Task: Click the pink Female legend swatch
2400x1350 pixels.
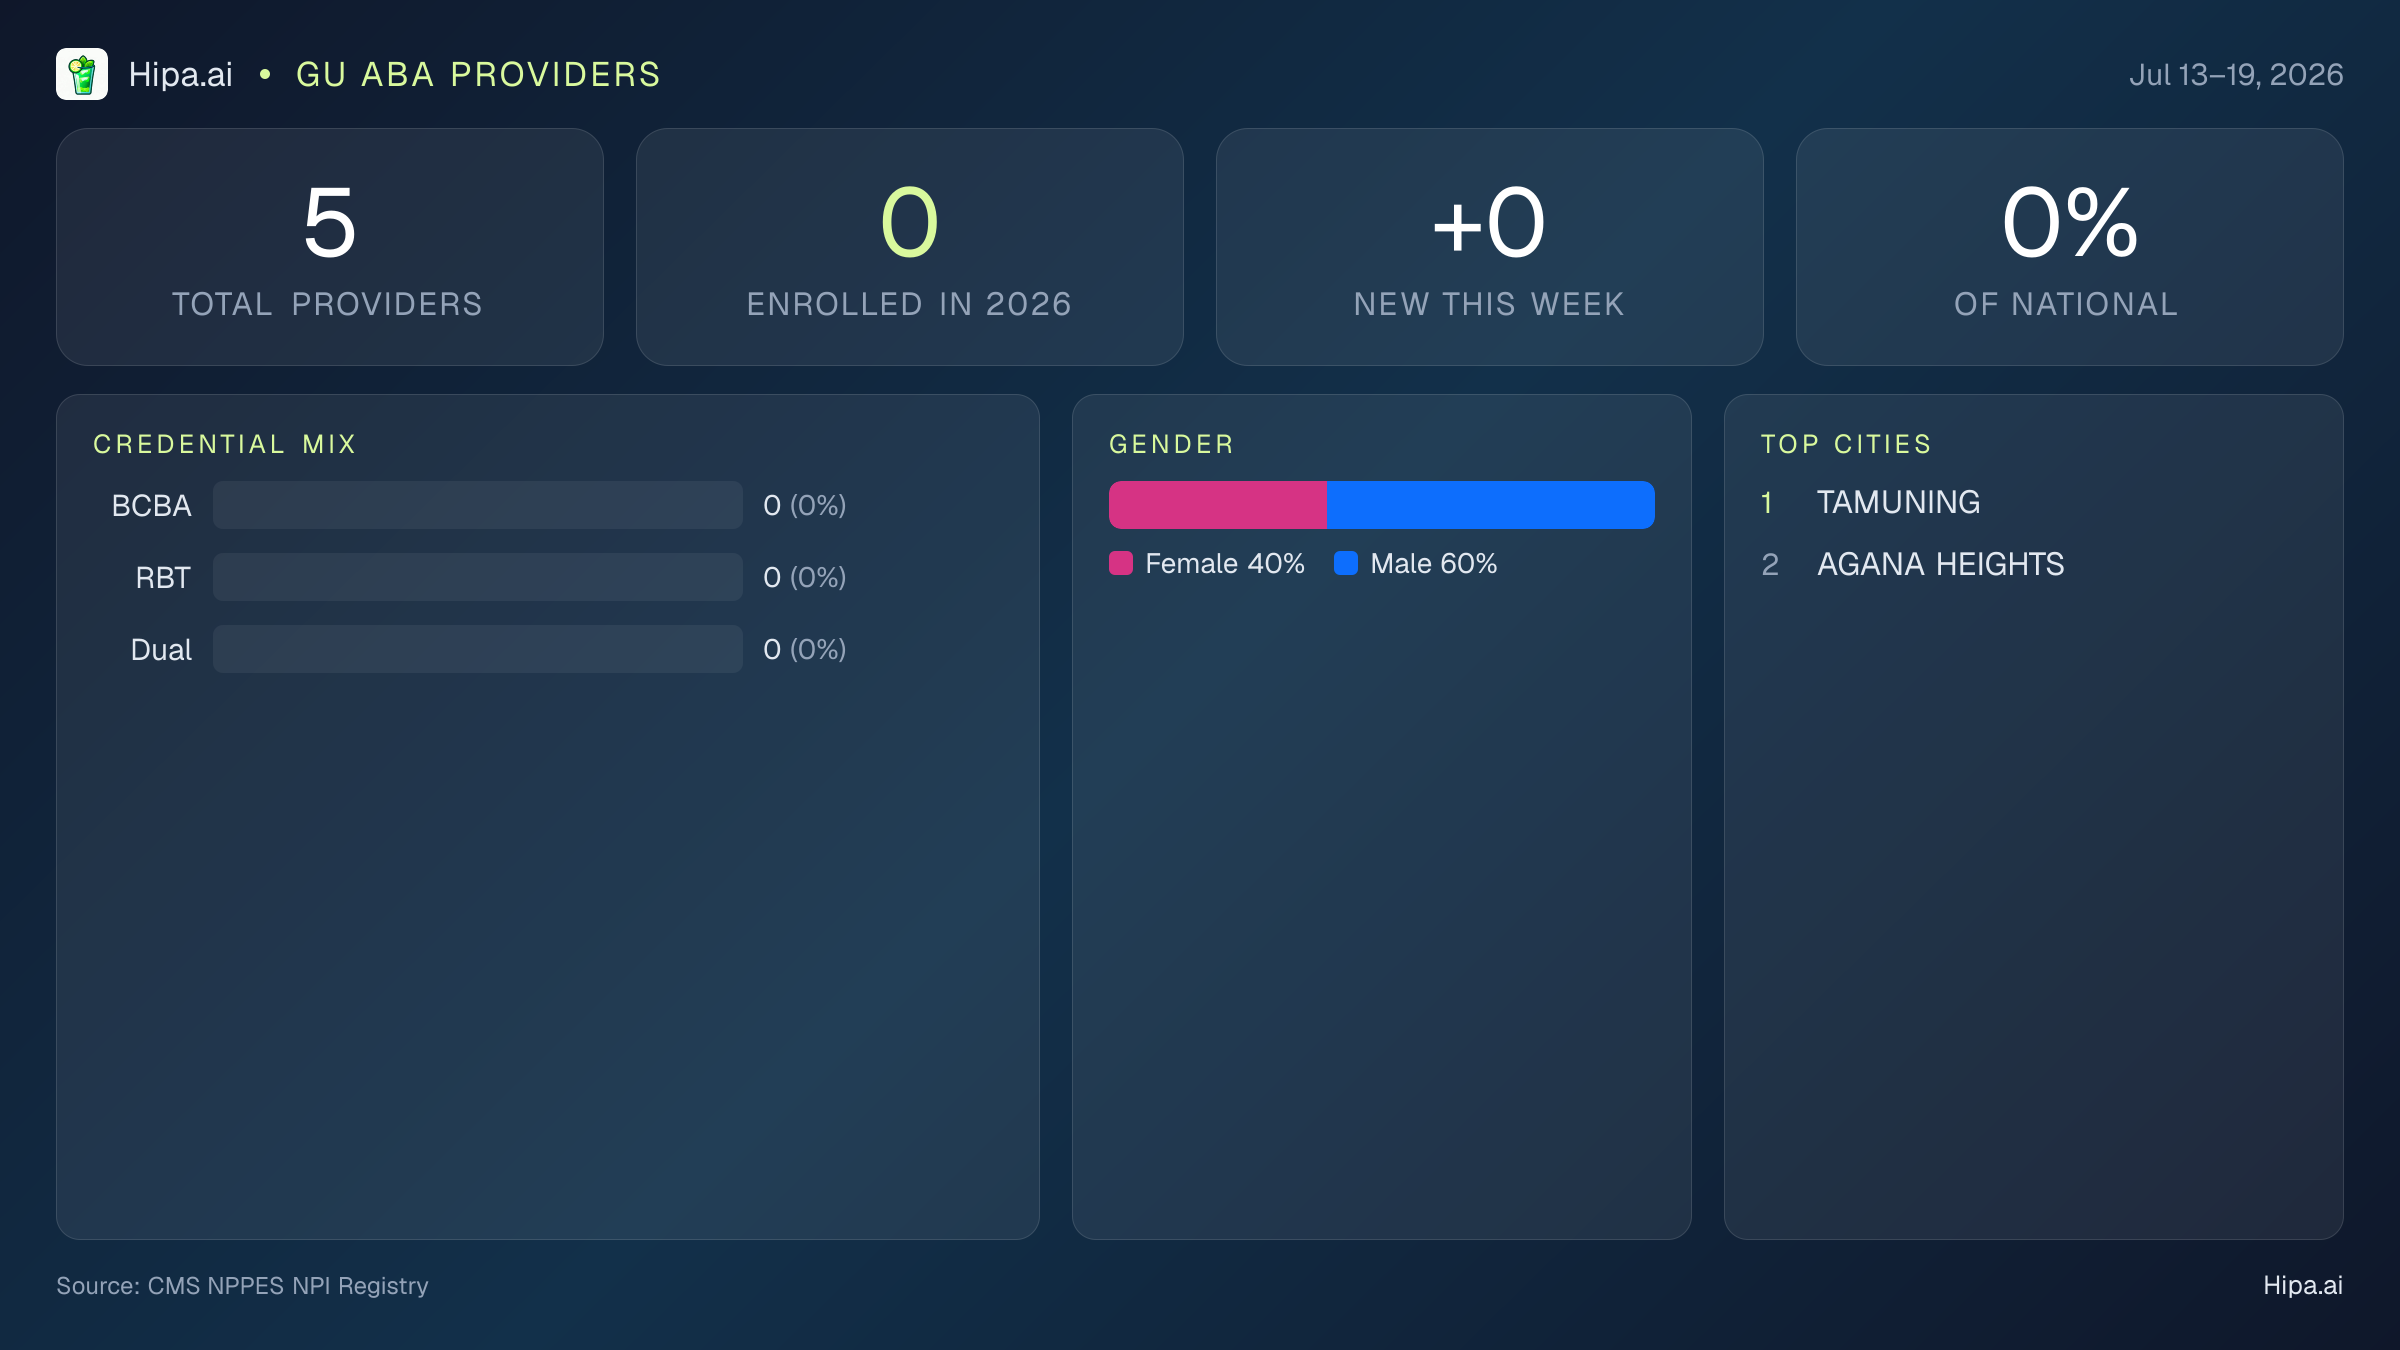Action: pos(1121,563)
